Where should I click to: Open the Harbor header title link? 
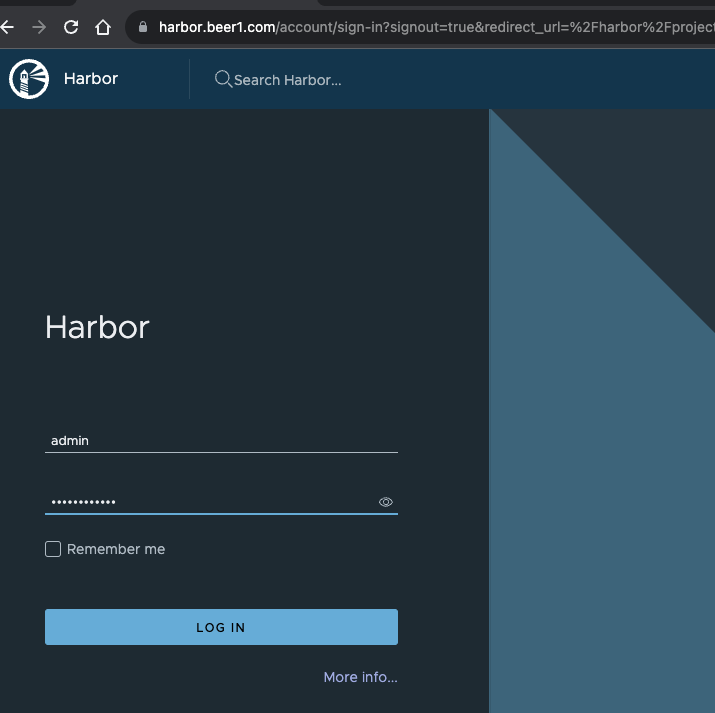click(91, 79)
